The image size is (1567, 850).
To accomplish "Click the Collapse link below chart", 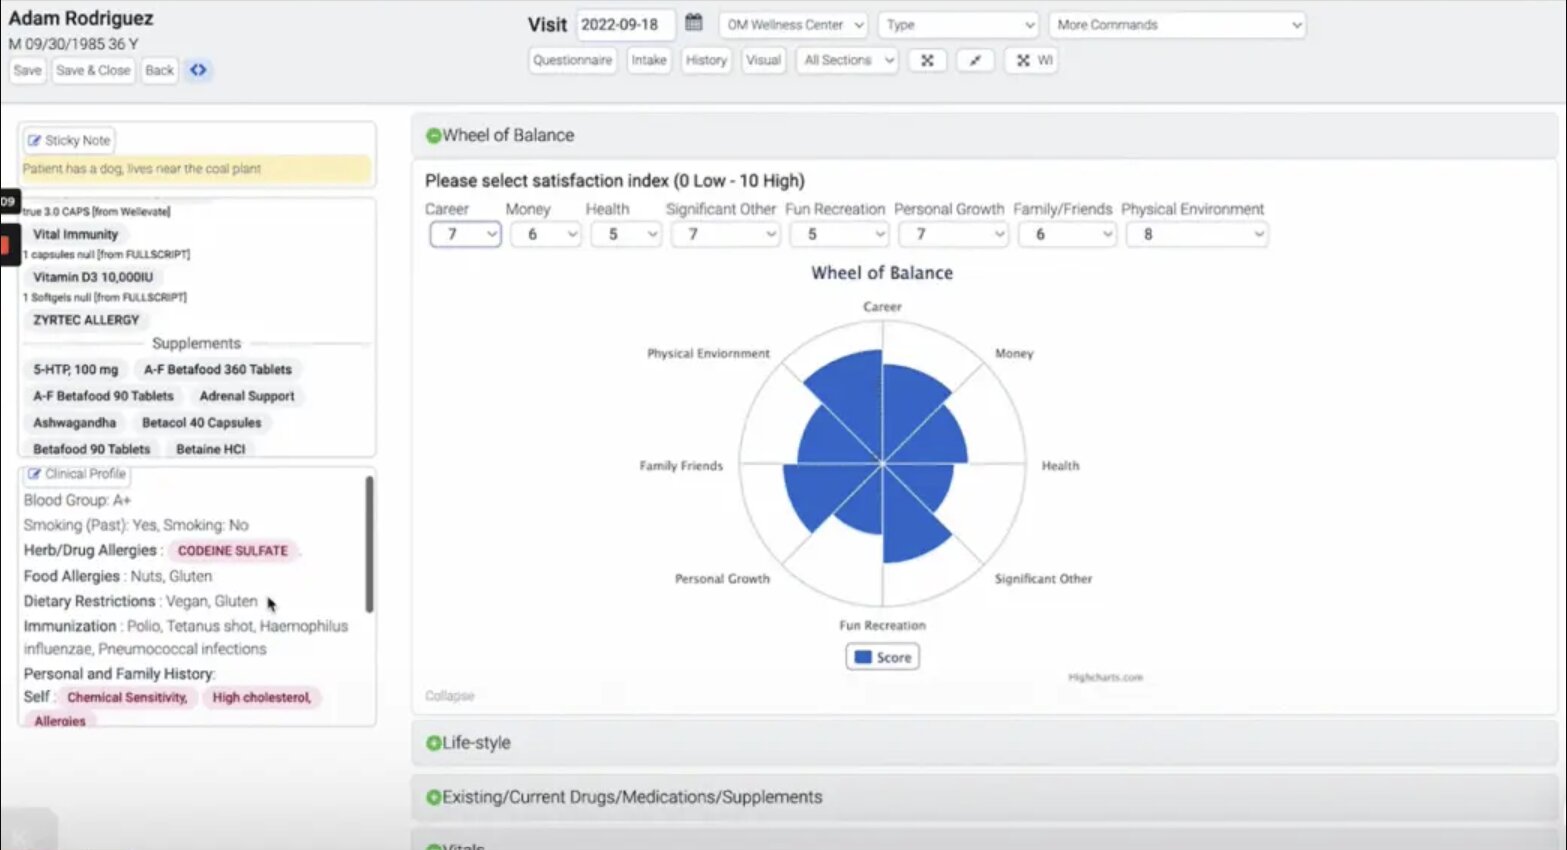I will (x=449, y=696).
